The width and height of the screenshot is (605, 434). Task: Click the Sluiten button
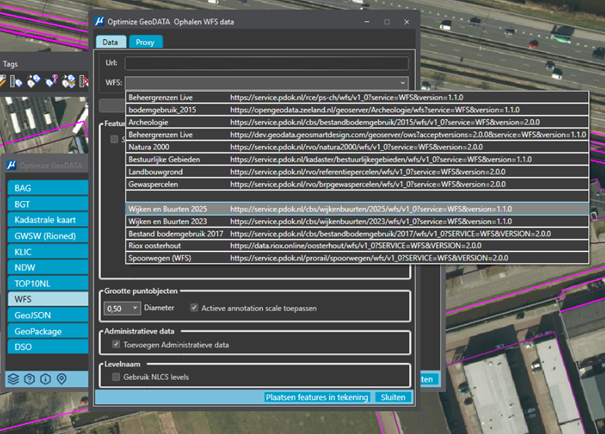393,397
